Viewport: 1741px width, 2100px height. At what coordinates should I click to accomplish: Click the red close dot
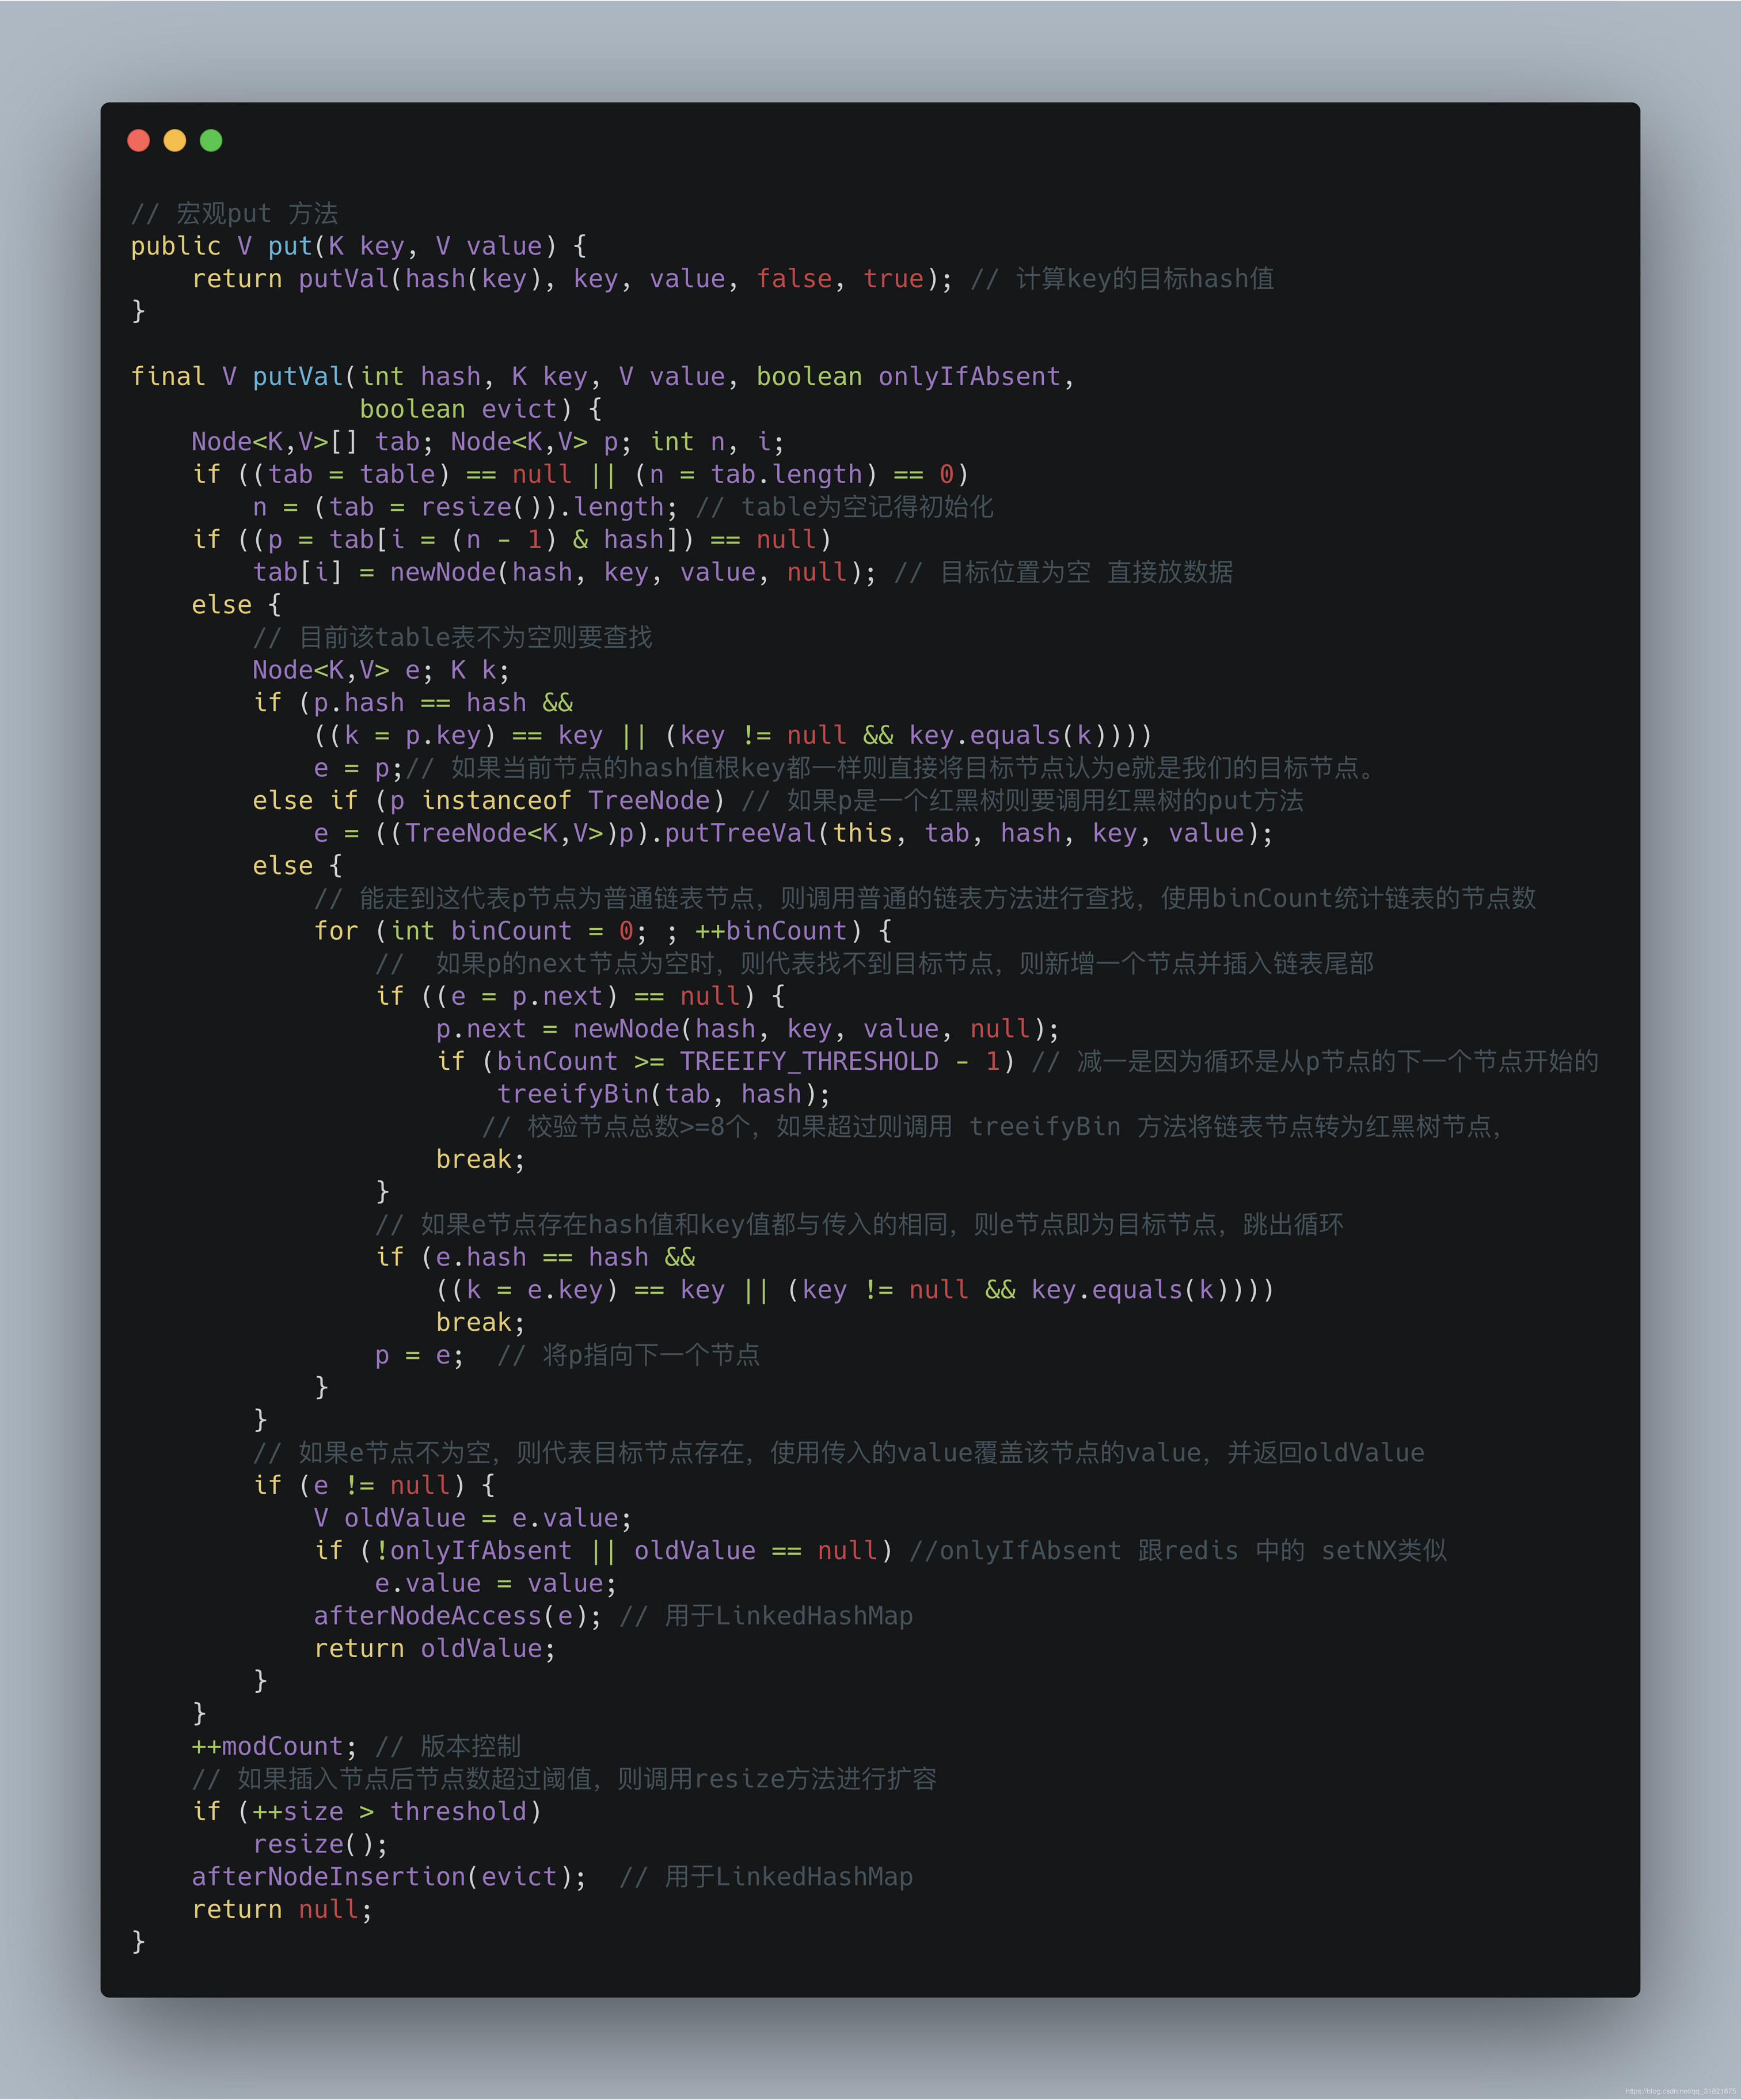point(139,140)
